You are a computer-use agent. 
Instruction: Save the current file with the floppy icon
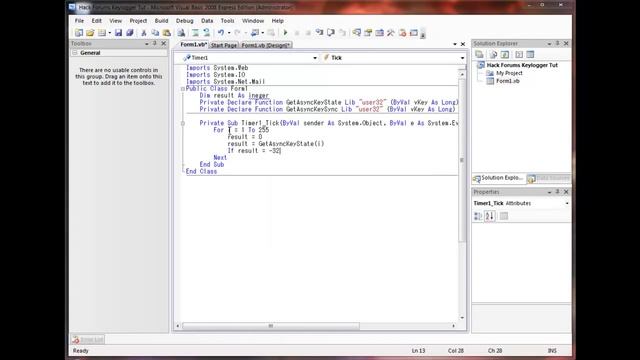coord(118,33)
